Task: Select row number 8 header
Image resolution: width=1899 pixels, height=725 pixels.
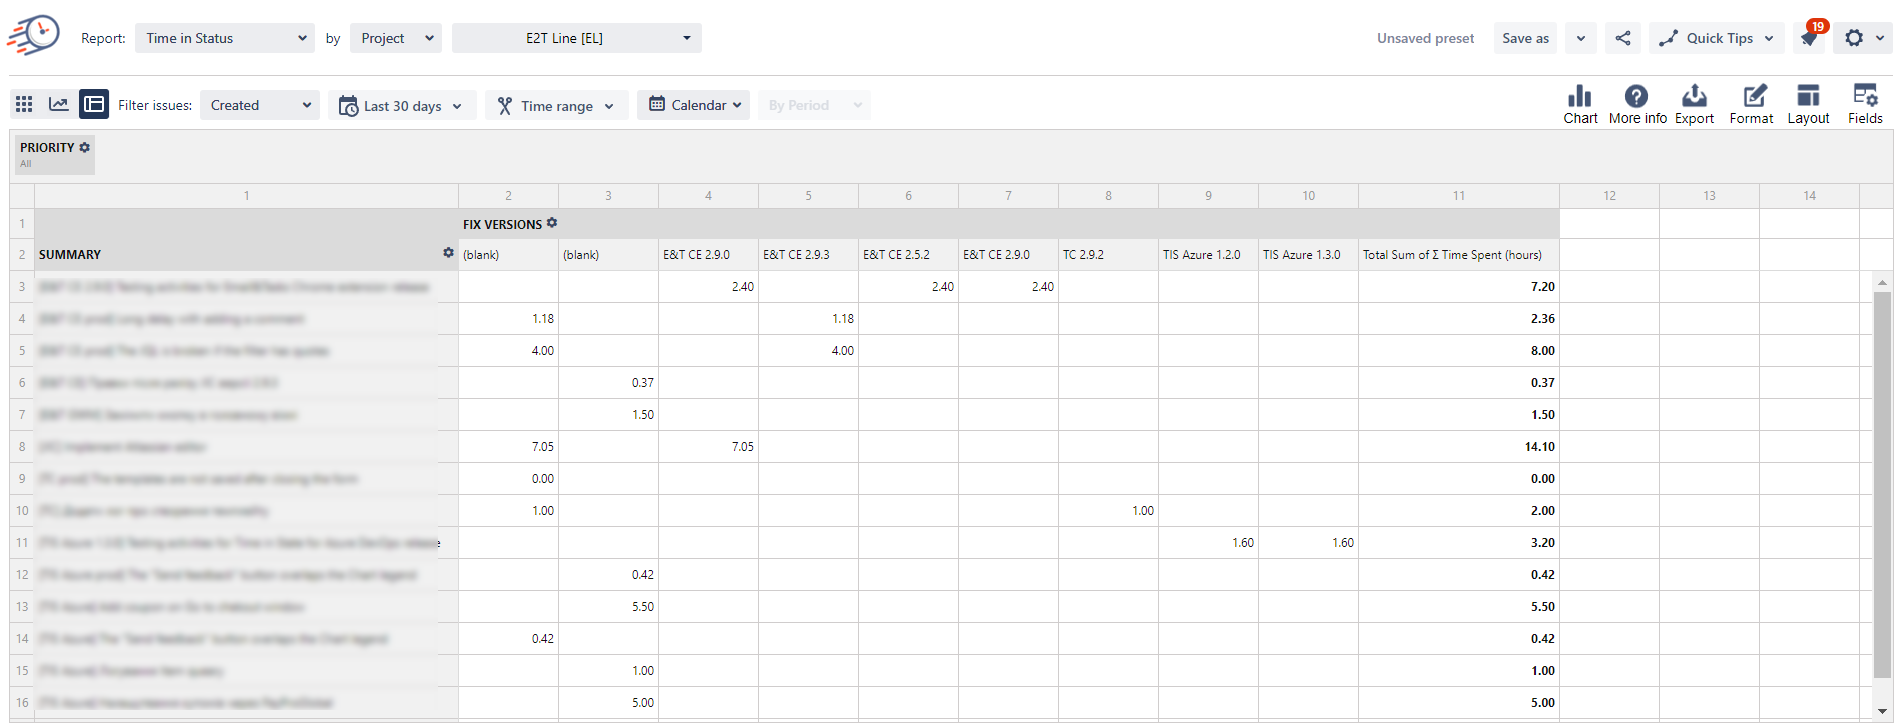Action: tap(22, 447)
